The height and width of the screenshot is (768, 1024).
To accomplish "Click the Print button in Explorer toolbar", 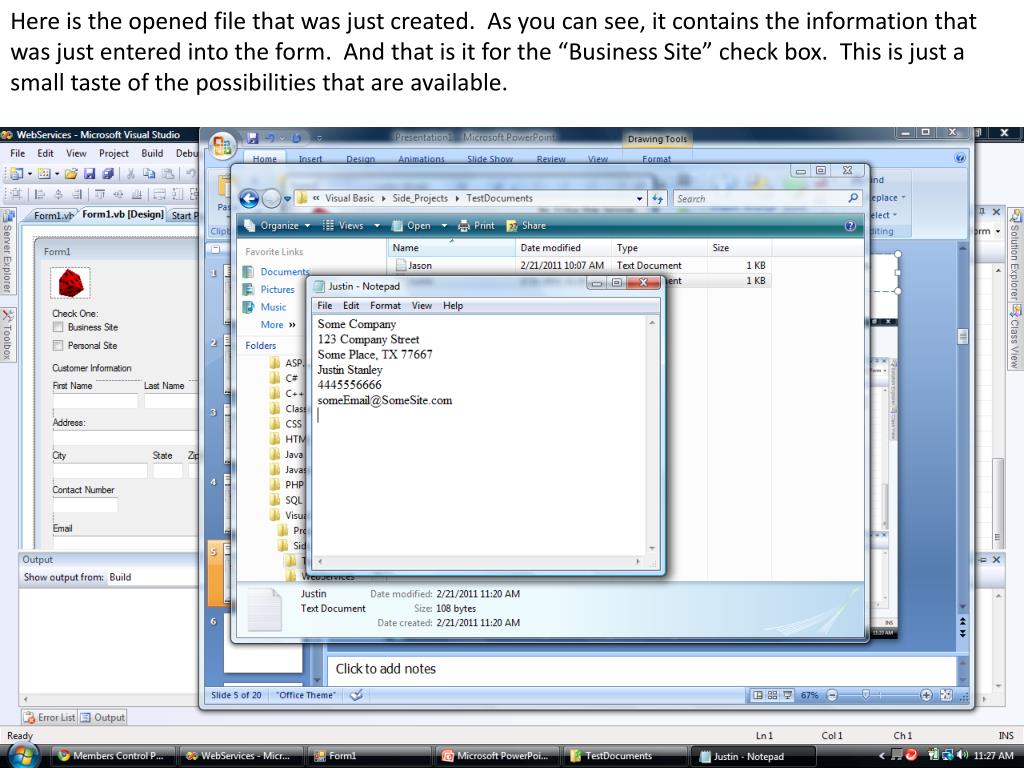I will point(476,226).
